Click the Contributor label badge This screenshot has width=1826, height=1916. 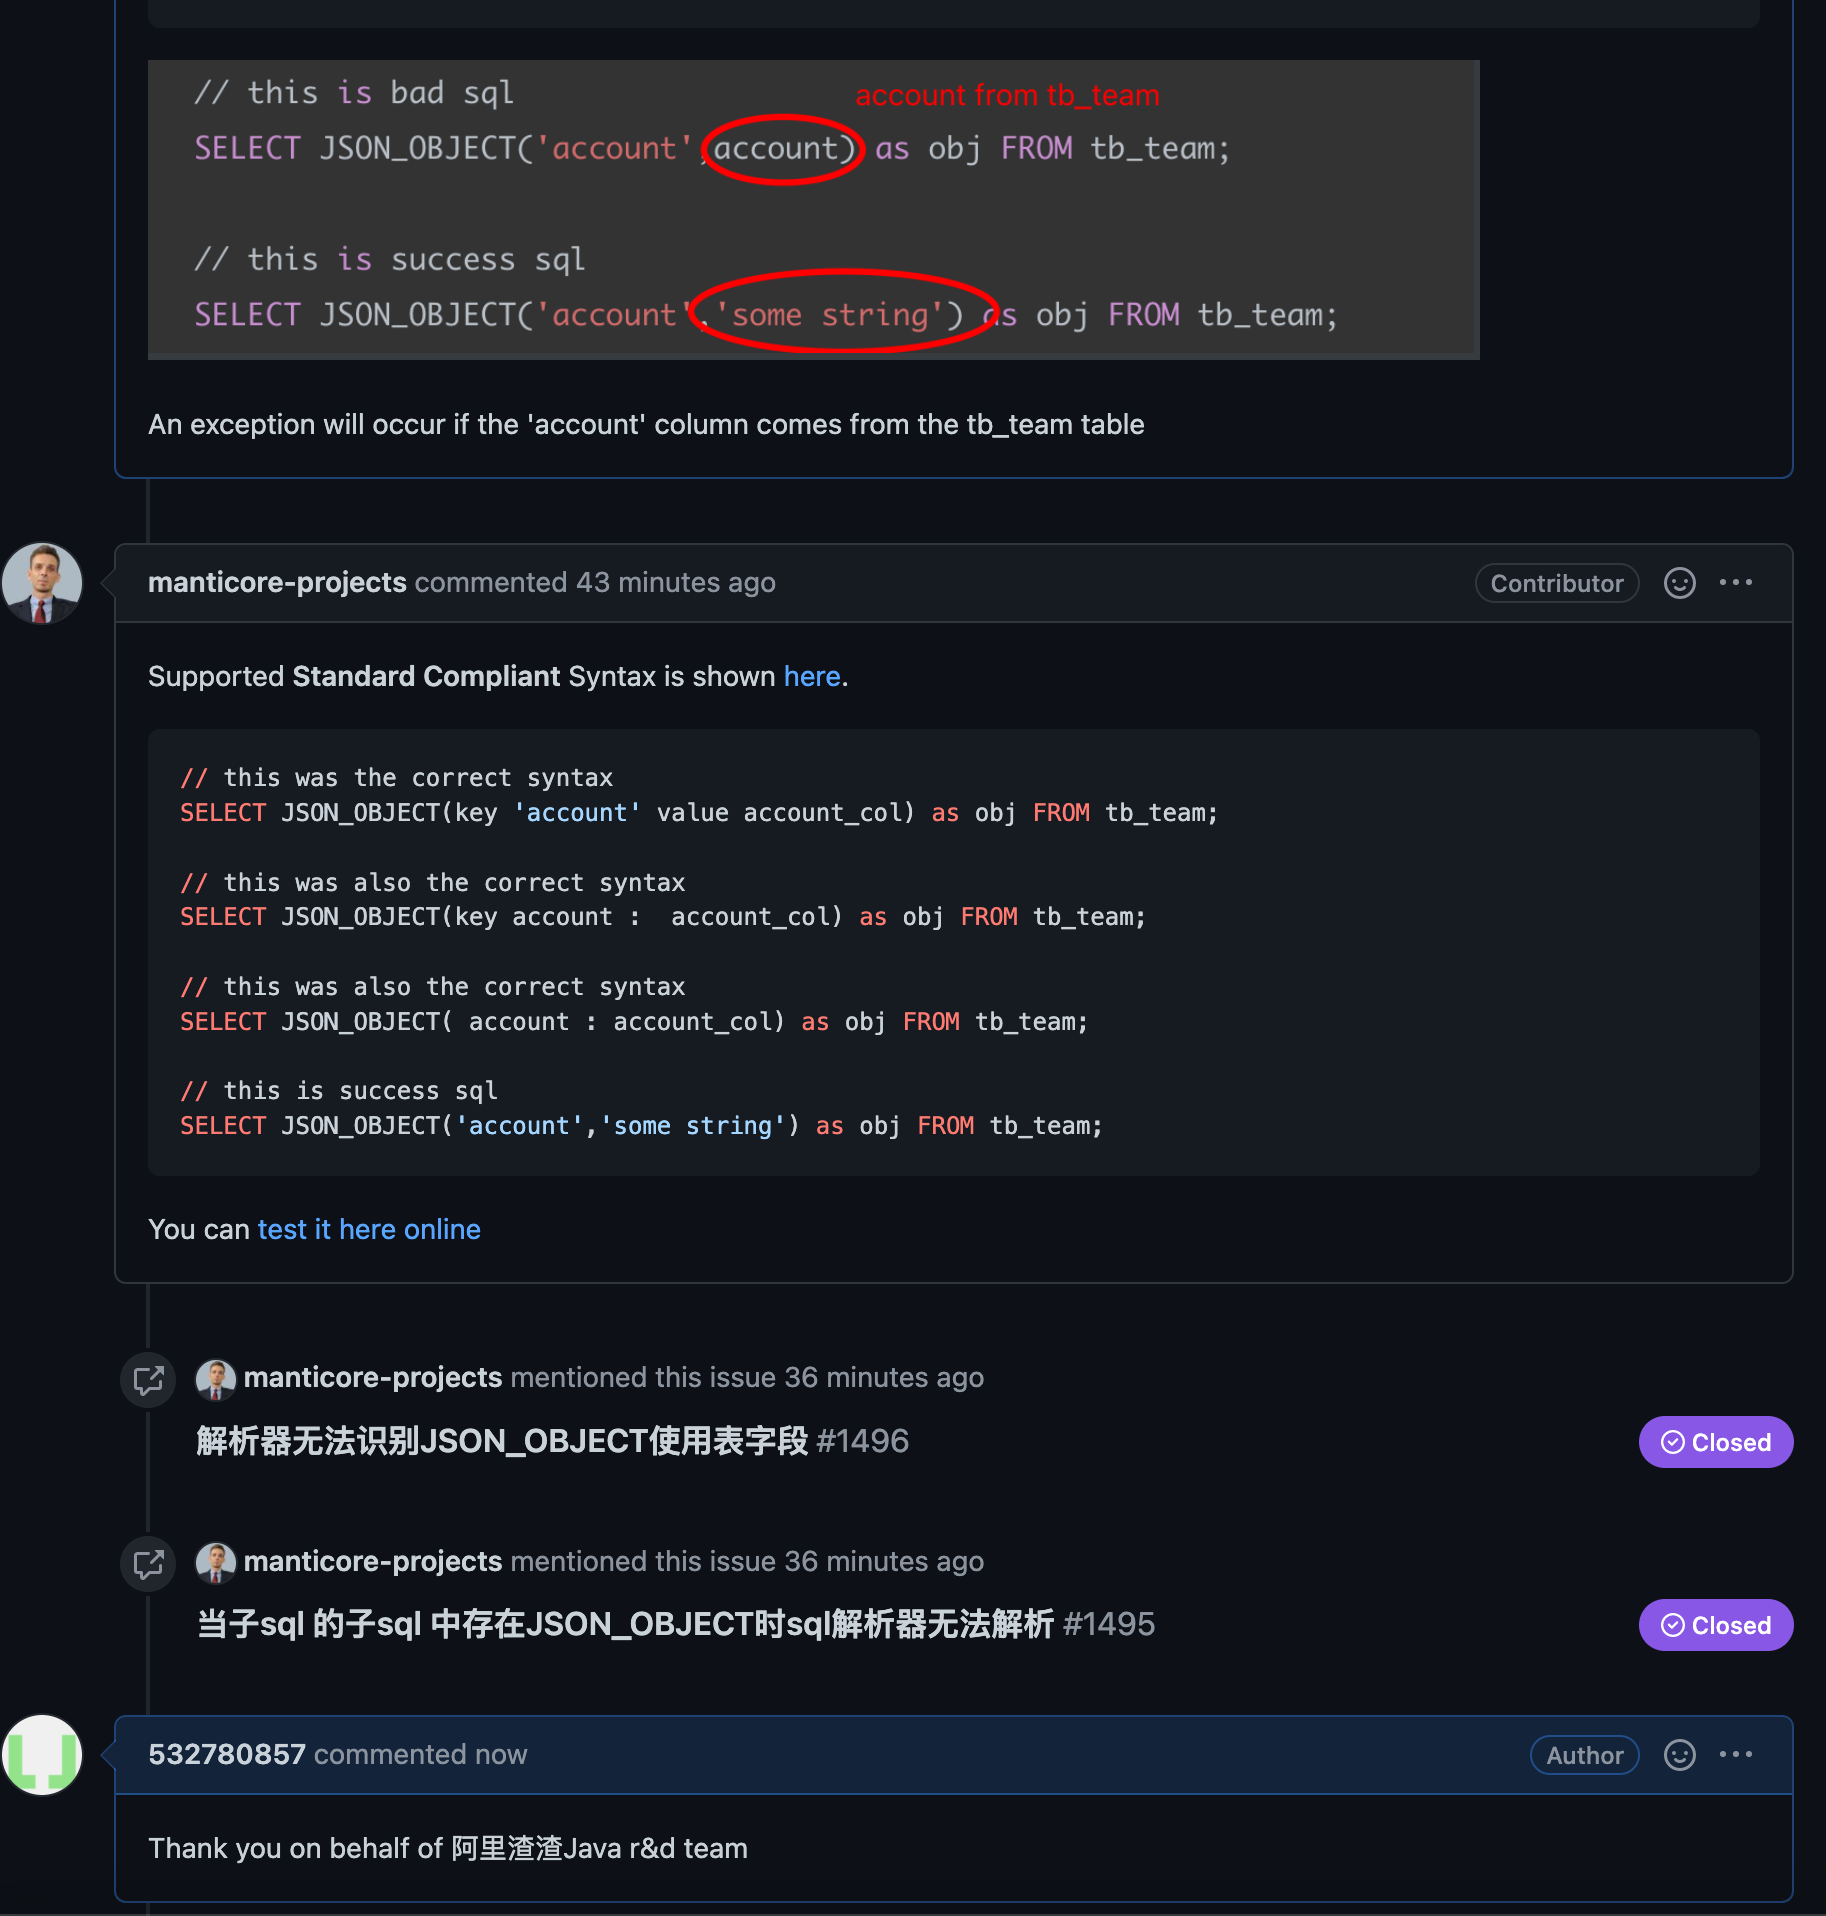click(1556, 584)
